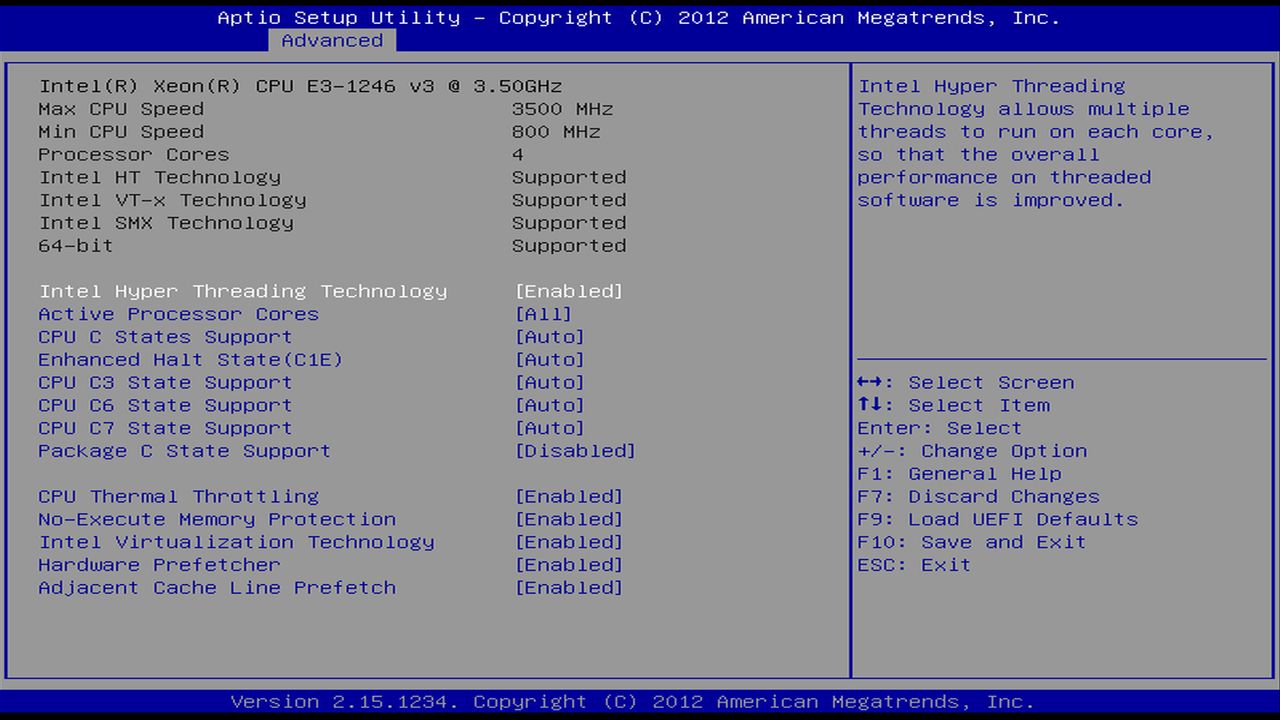
Task: Click the Intel SMX Technology label
Action: click(x=166, y=223)
